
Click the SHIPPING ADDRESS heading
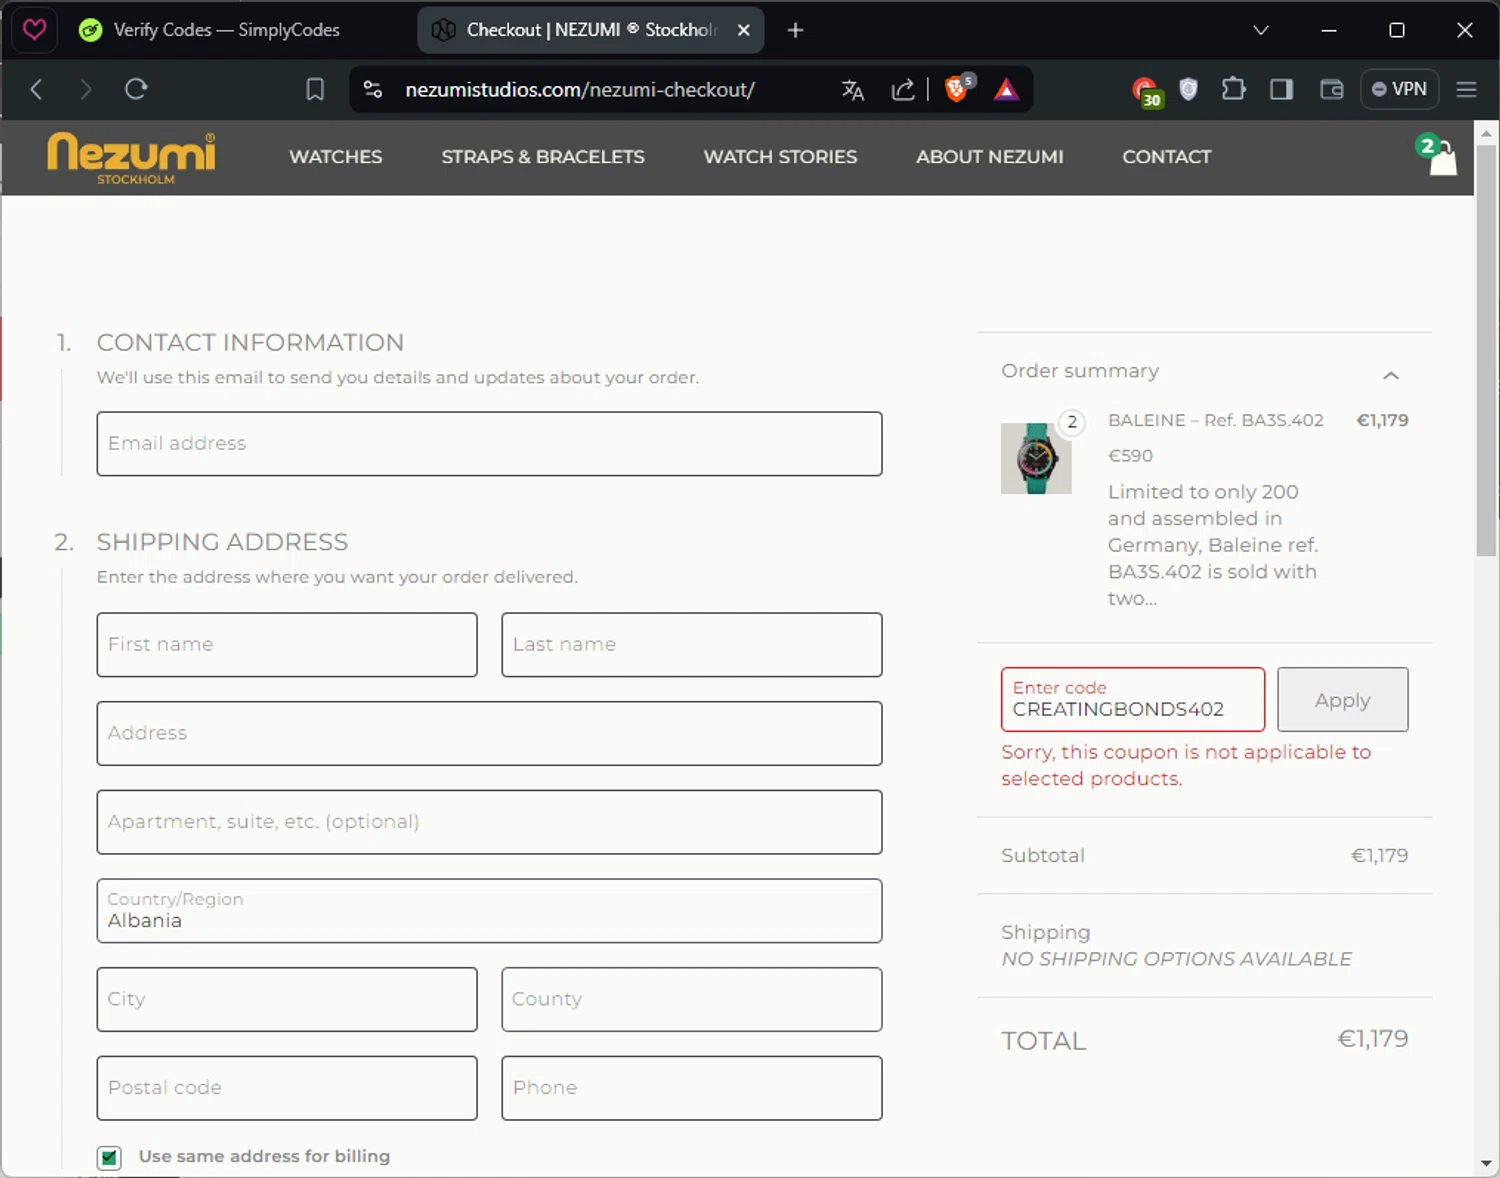tap(222, 542)
